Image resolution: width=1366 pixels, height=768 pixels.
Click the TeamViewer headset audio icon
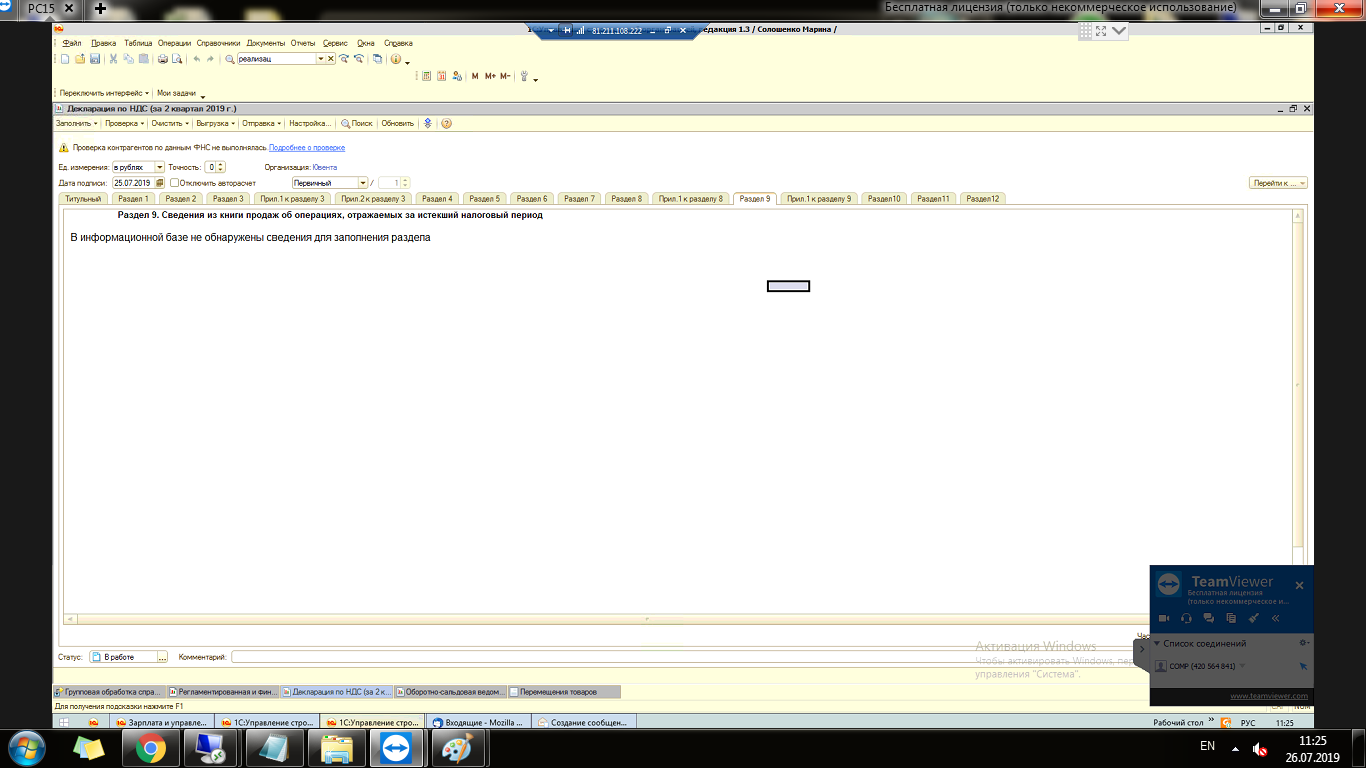(1186, 618)
